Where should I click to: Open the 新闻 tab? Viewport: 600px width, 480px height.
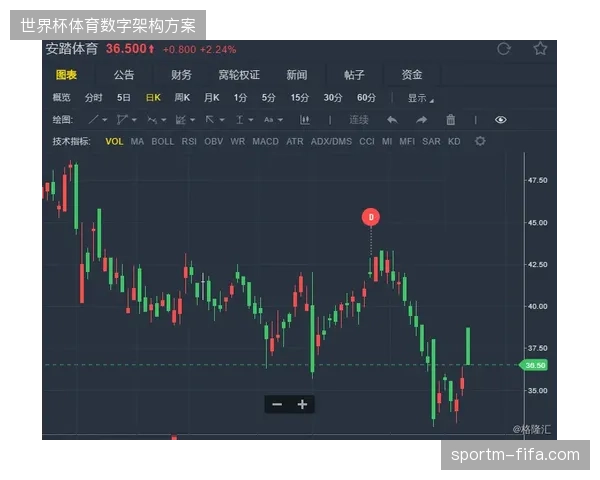(297, 75)
